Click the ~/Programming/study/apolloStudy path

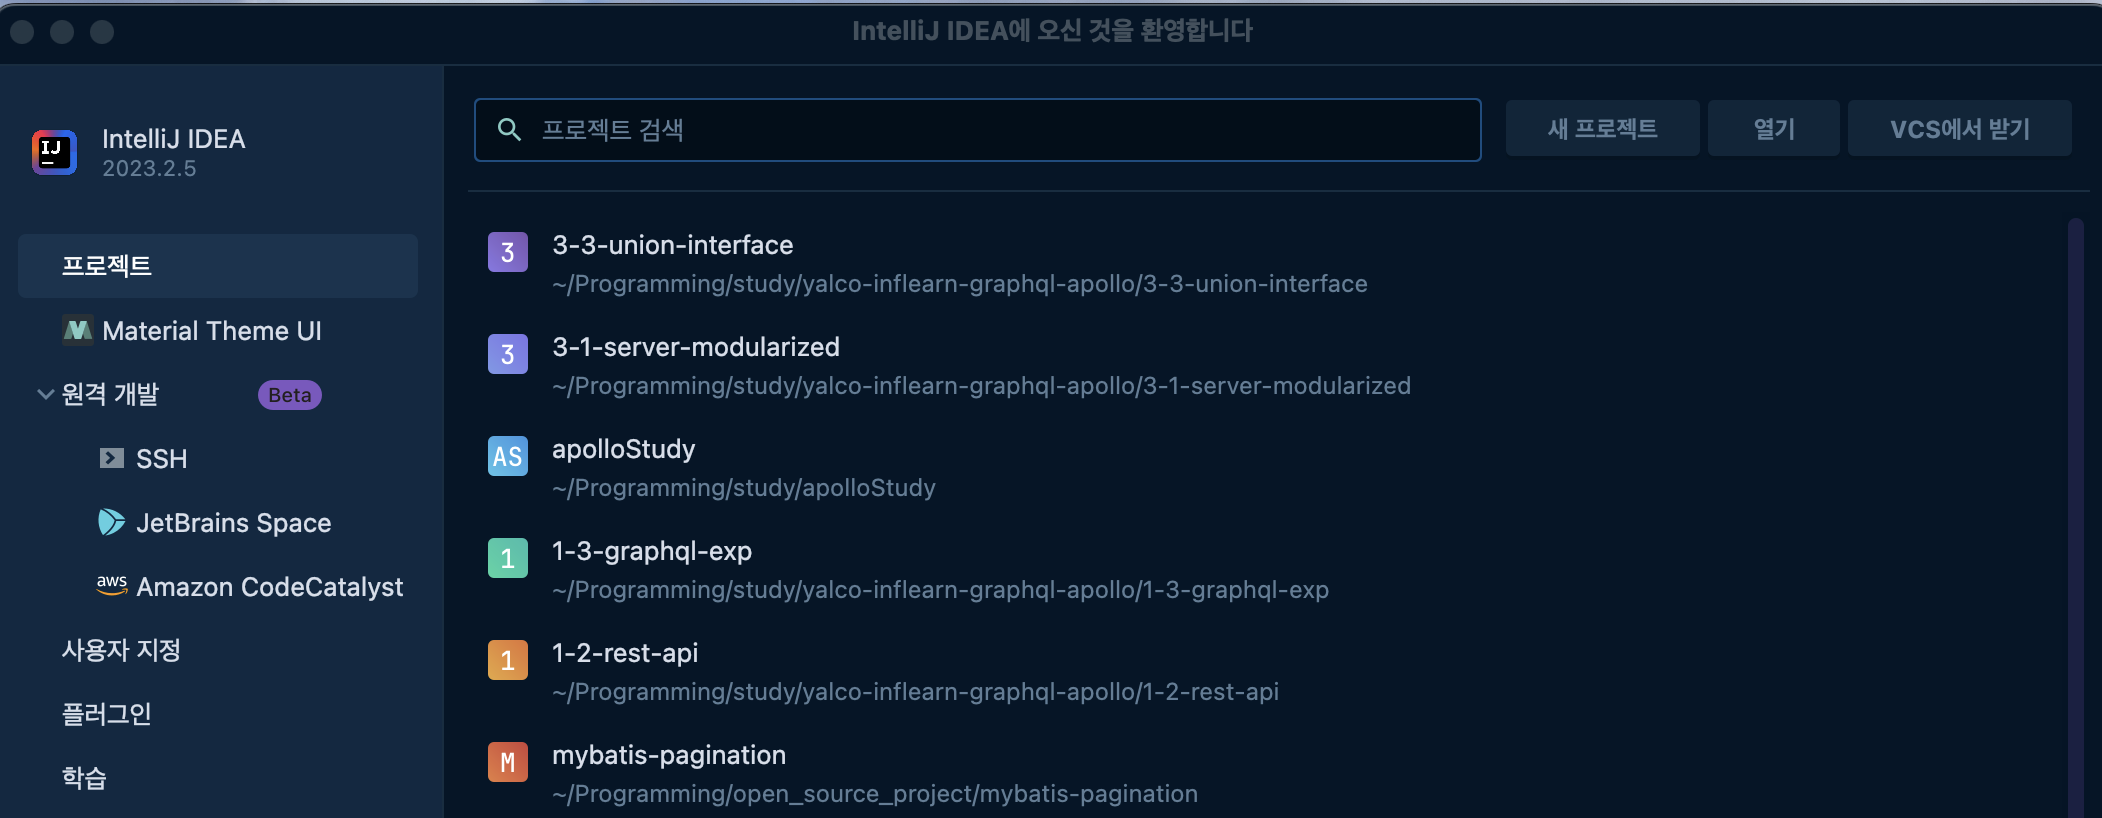coord(744,488)
